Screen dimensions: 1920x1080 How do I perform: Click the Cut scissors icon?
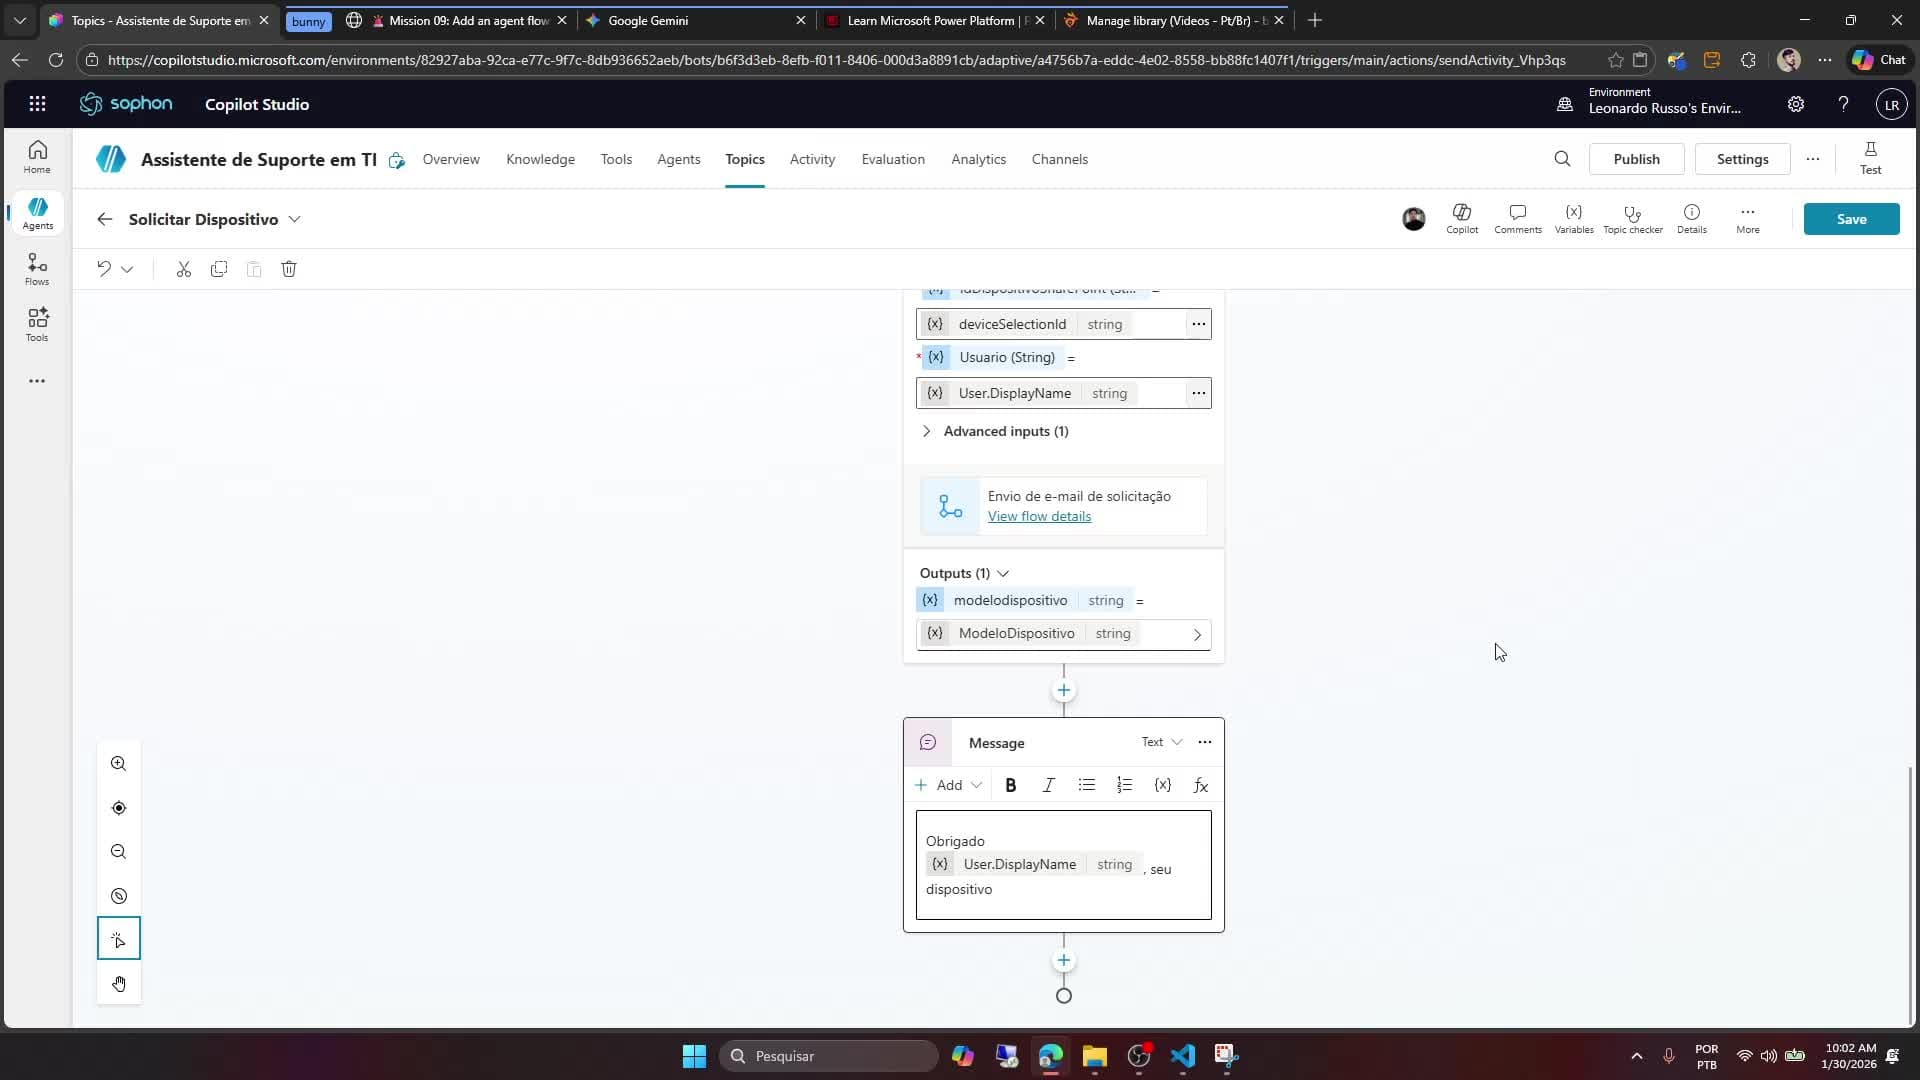183,269
